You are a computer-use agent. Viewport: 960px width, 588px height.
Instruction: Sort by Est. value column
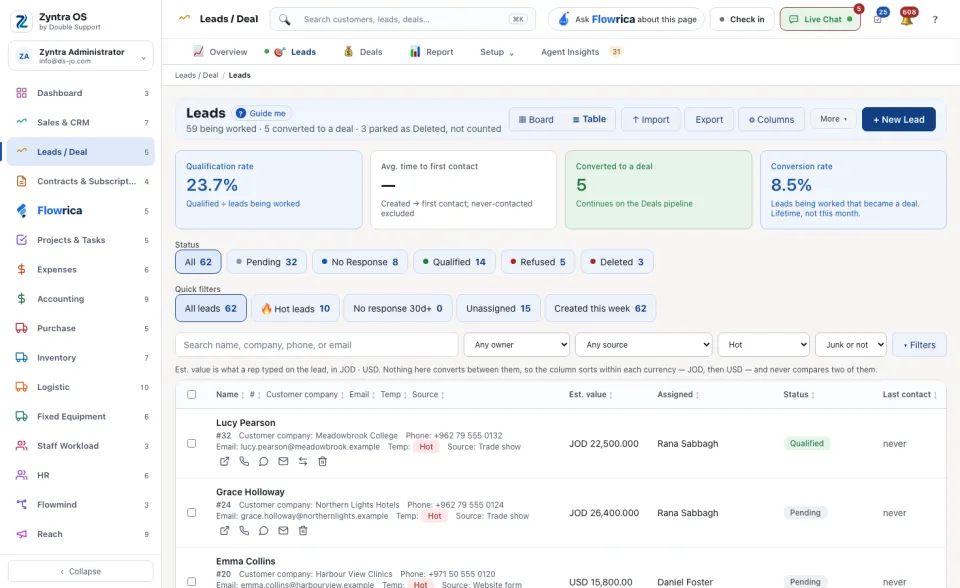590,394
